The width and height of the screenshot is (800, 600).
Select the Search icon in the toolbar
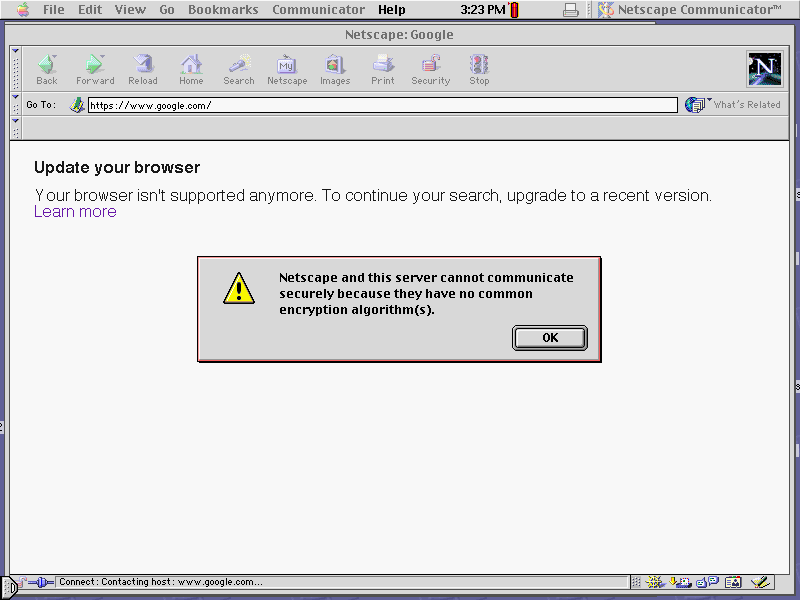click(x=238, y=67)
